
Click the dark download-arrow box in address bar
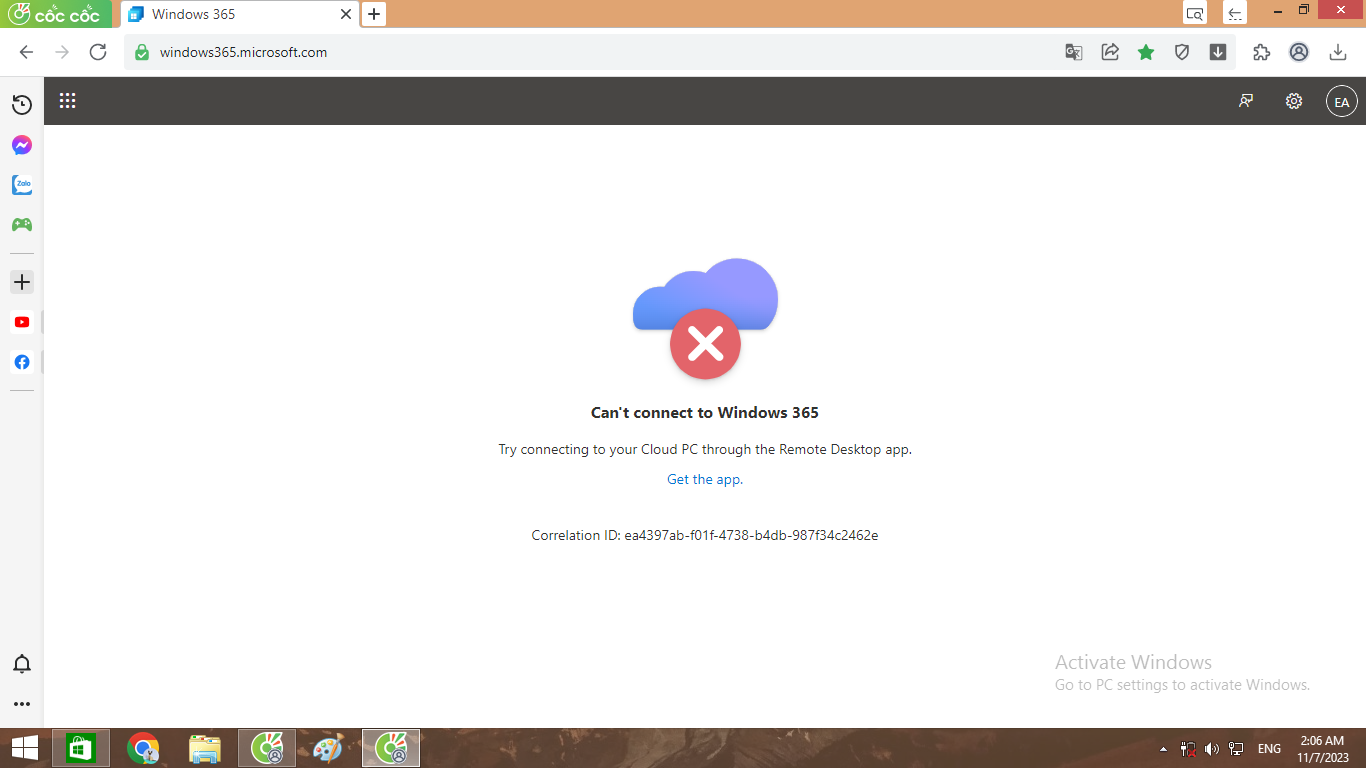pyautogui.click(x=1218, y=52)
